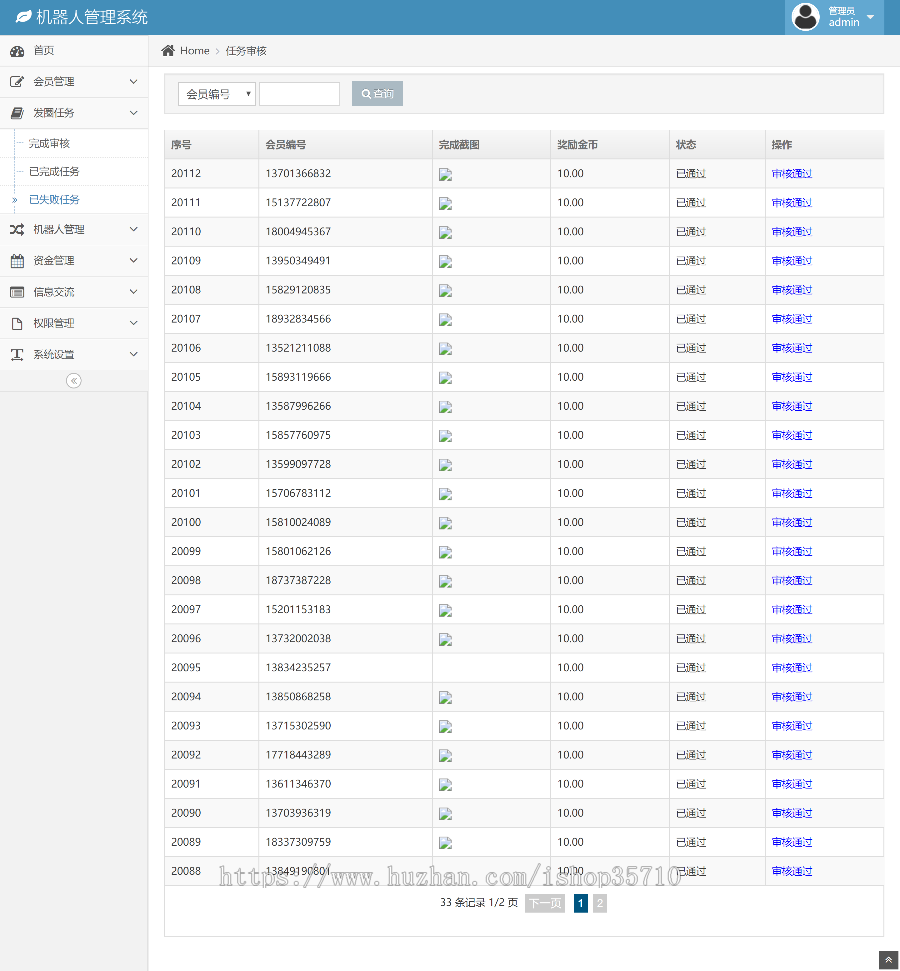This screenshot has height=971, width=900.
Task: Open screenshot thumbnail for row 20110
Action: pyautogui.click(x=445, y=233)
